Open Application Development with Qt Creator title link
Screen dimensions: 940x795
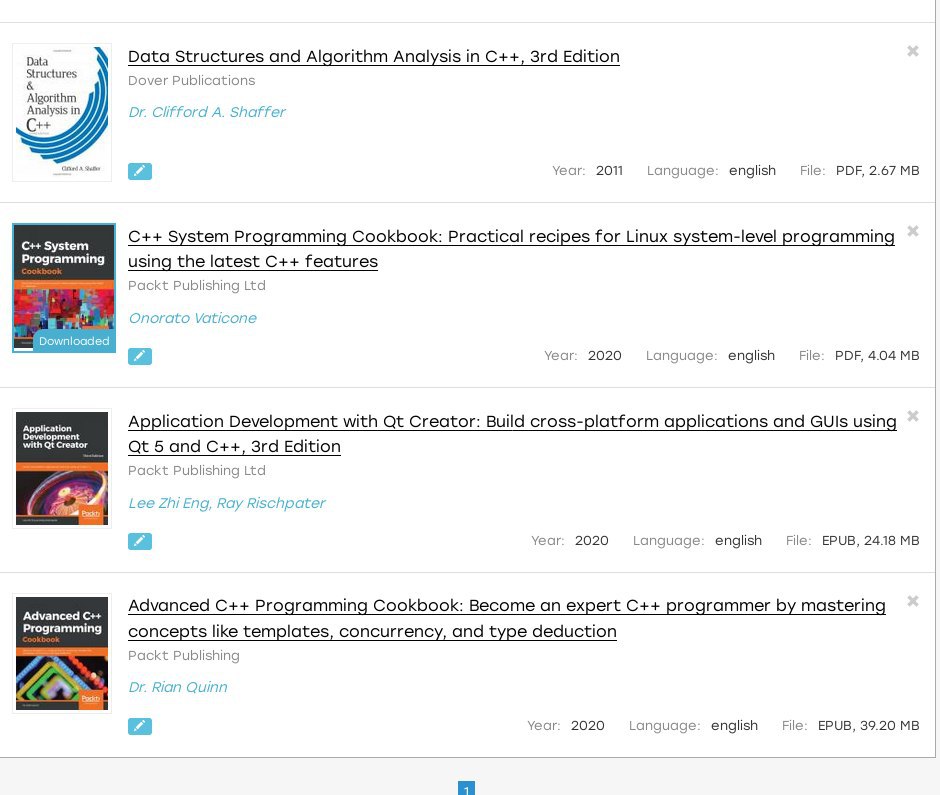click(512, 433)
